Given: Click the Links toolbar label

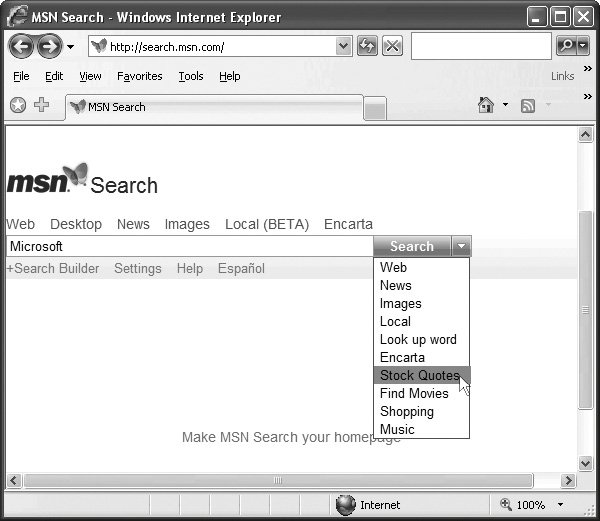Looking at the screenshot, I should click(562, 76).
